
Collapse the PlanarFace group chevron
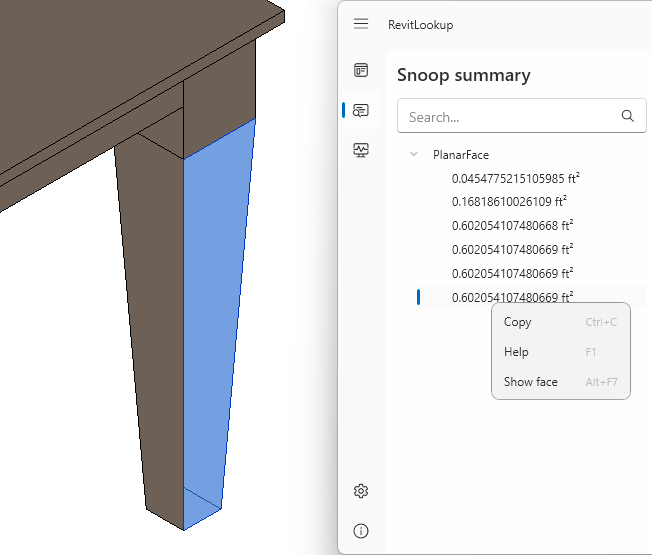413,155
